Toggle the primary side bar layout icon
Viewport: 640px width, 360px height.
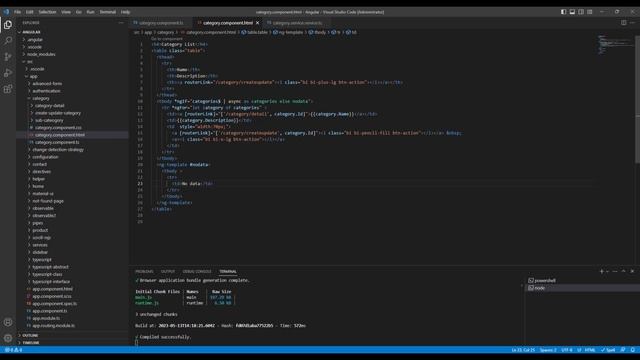coord(563,12)
